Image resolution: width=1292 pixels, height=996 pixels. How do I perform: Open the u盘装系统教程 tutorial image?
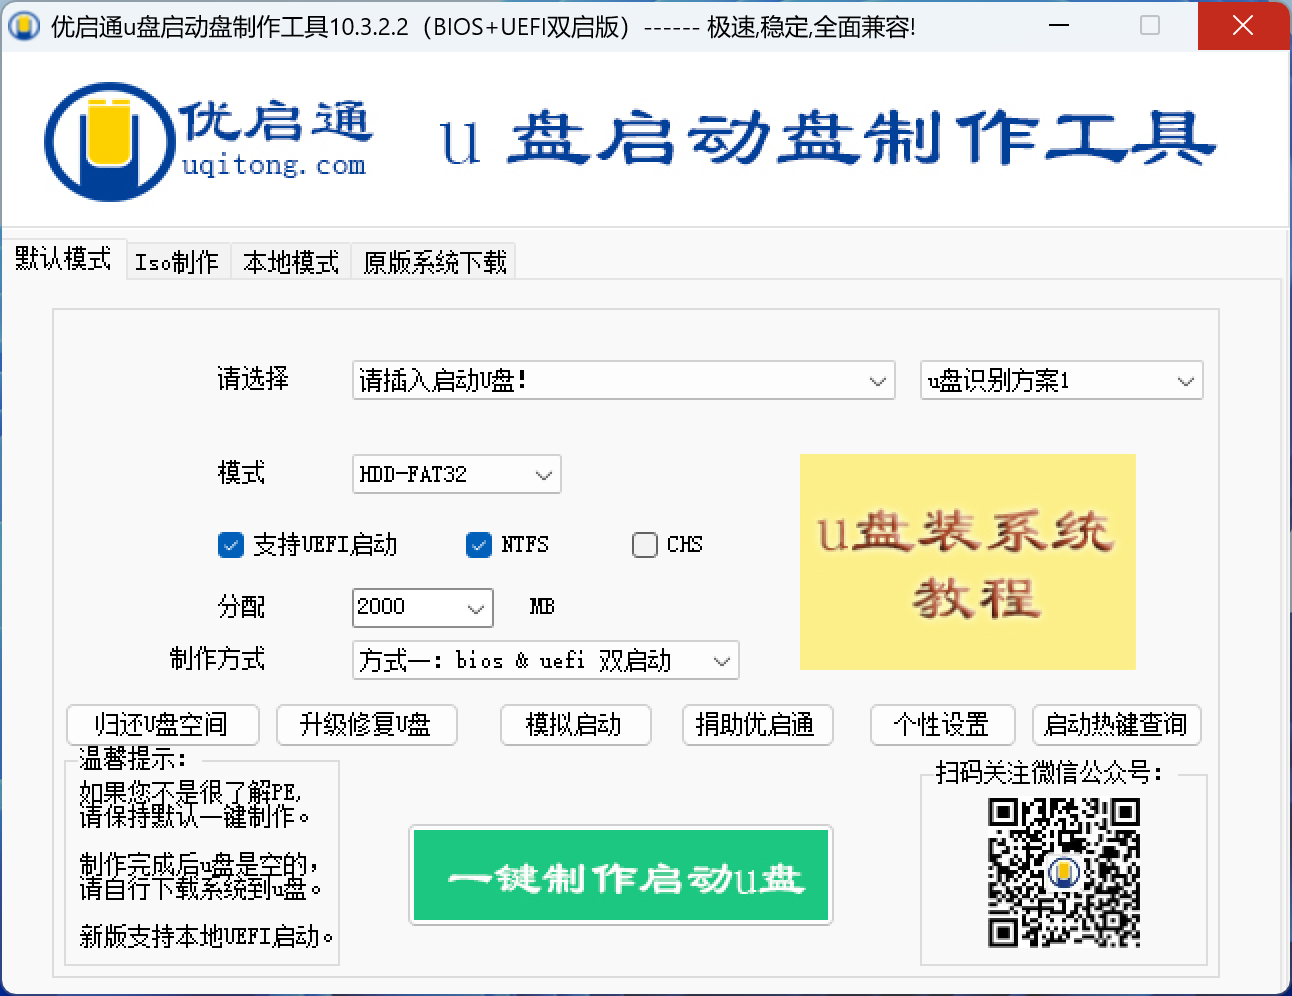click(967, 562)
